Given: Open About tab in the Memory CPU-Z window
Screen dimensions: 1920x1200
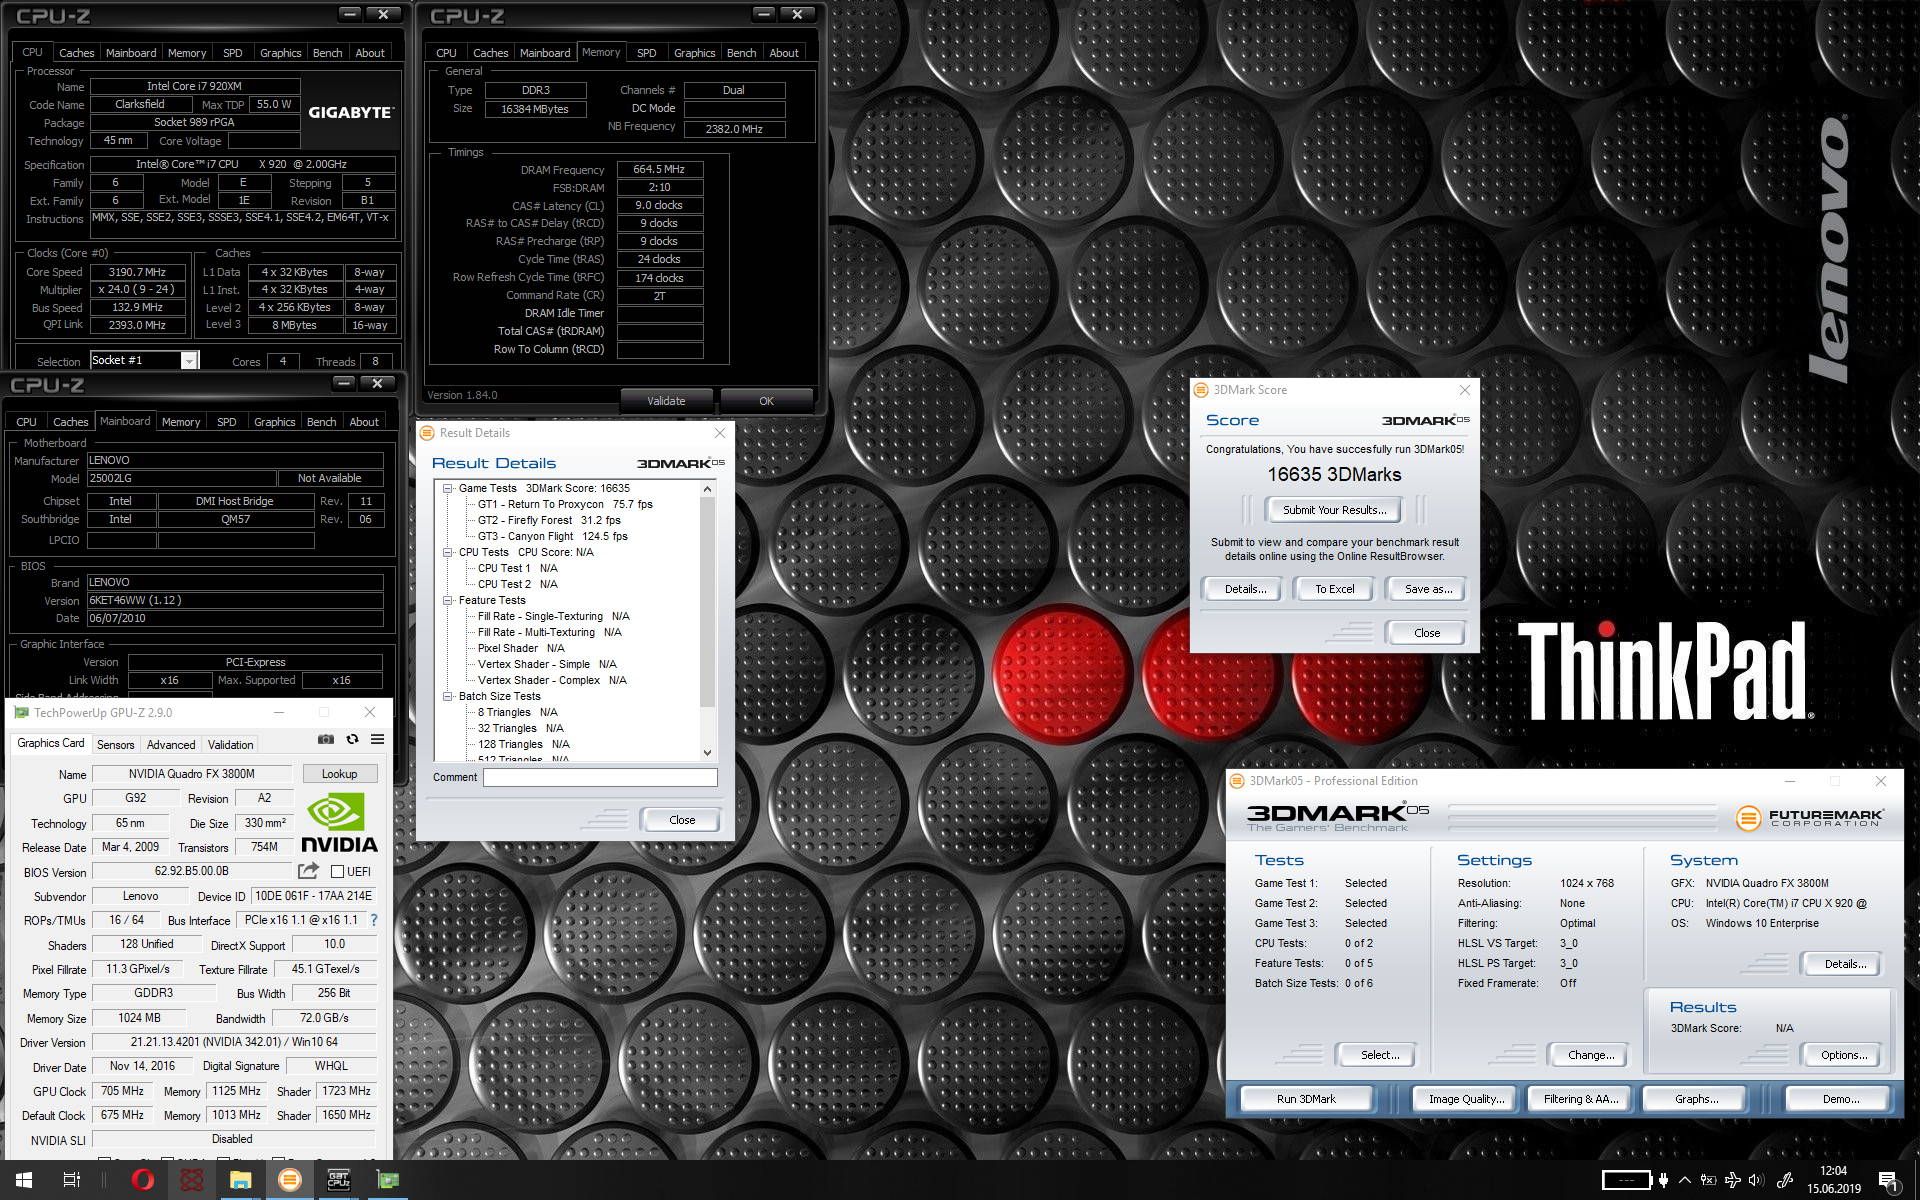Looking at the screenshot, I should [x=784, y=53].
